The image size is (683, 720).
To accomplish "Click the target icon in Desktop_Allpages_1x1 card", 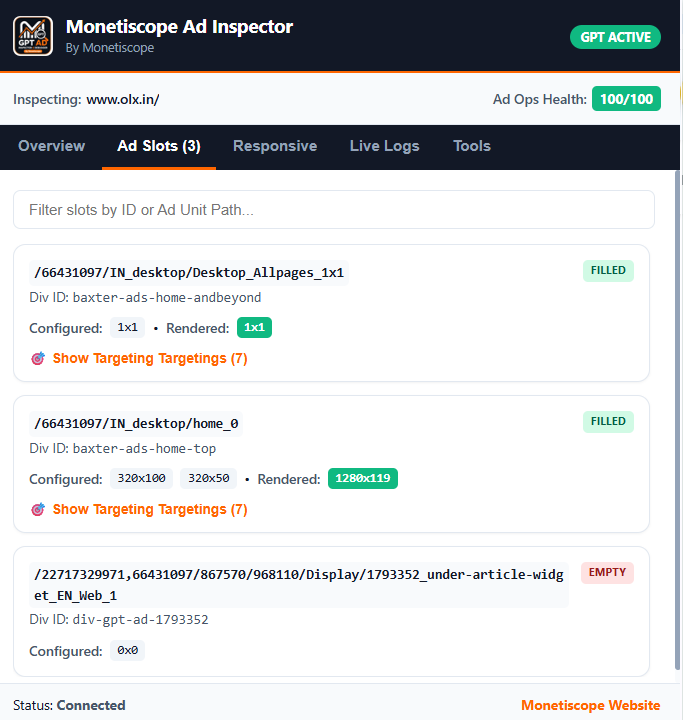I will point(38,359).
